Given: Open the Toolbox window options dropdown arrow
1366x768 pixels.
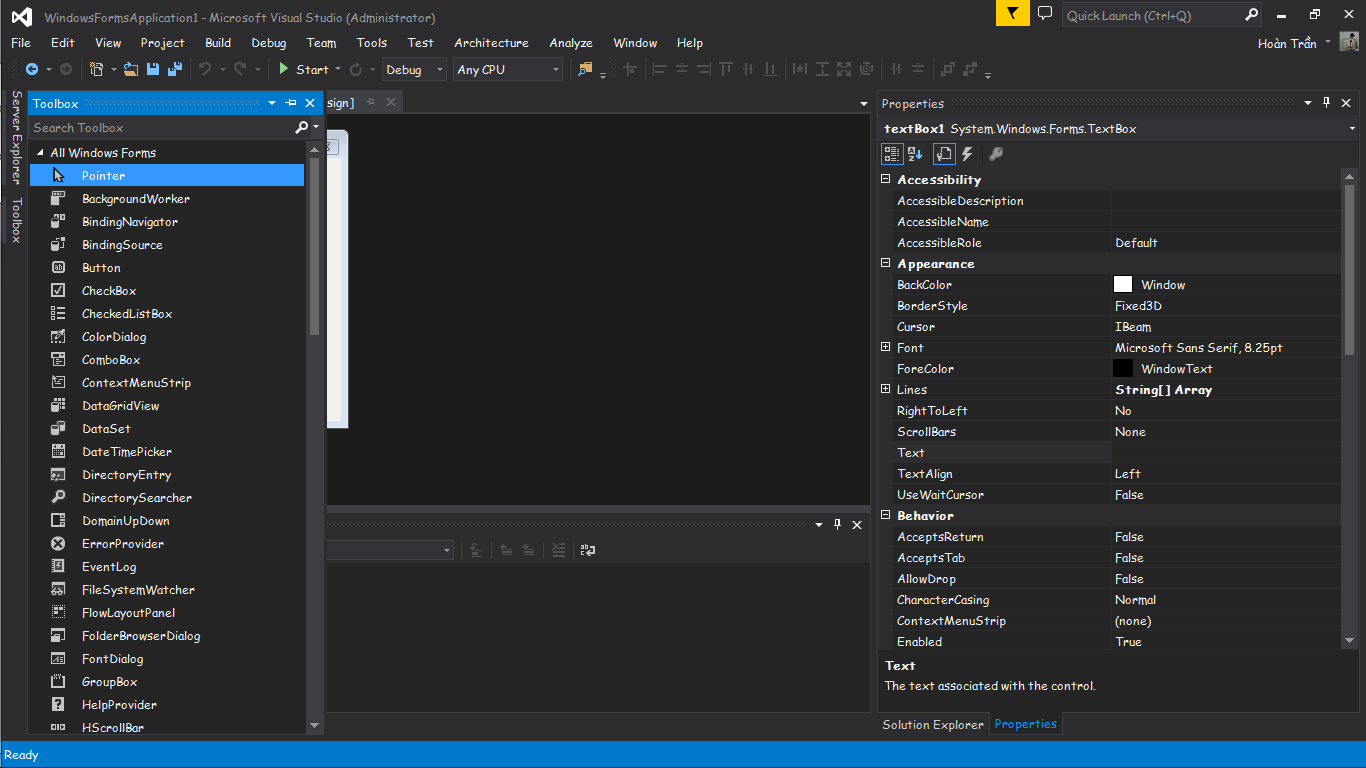Looking at the screenshot, I should pos(272,103).
